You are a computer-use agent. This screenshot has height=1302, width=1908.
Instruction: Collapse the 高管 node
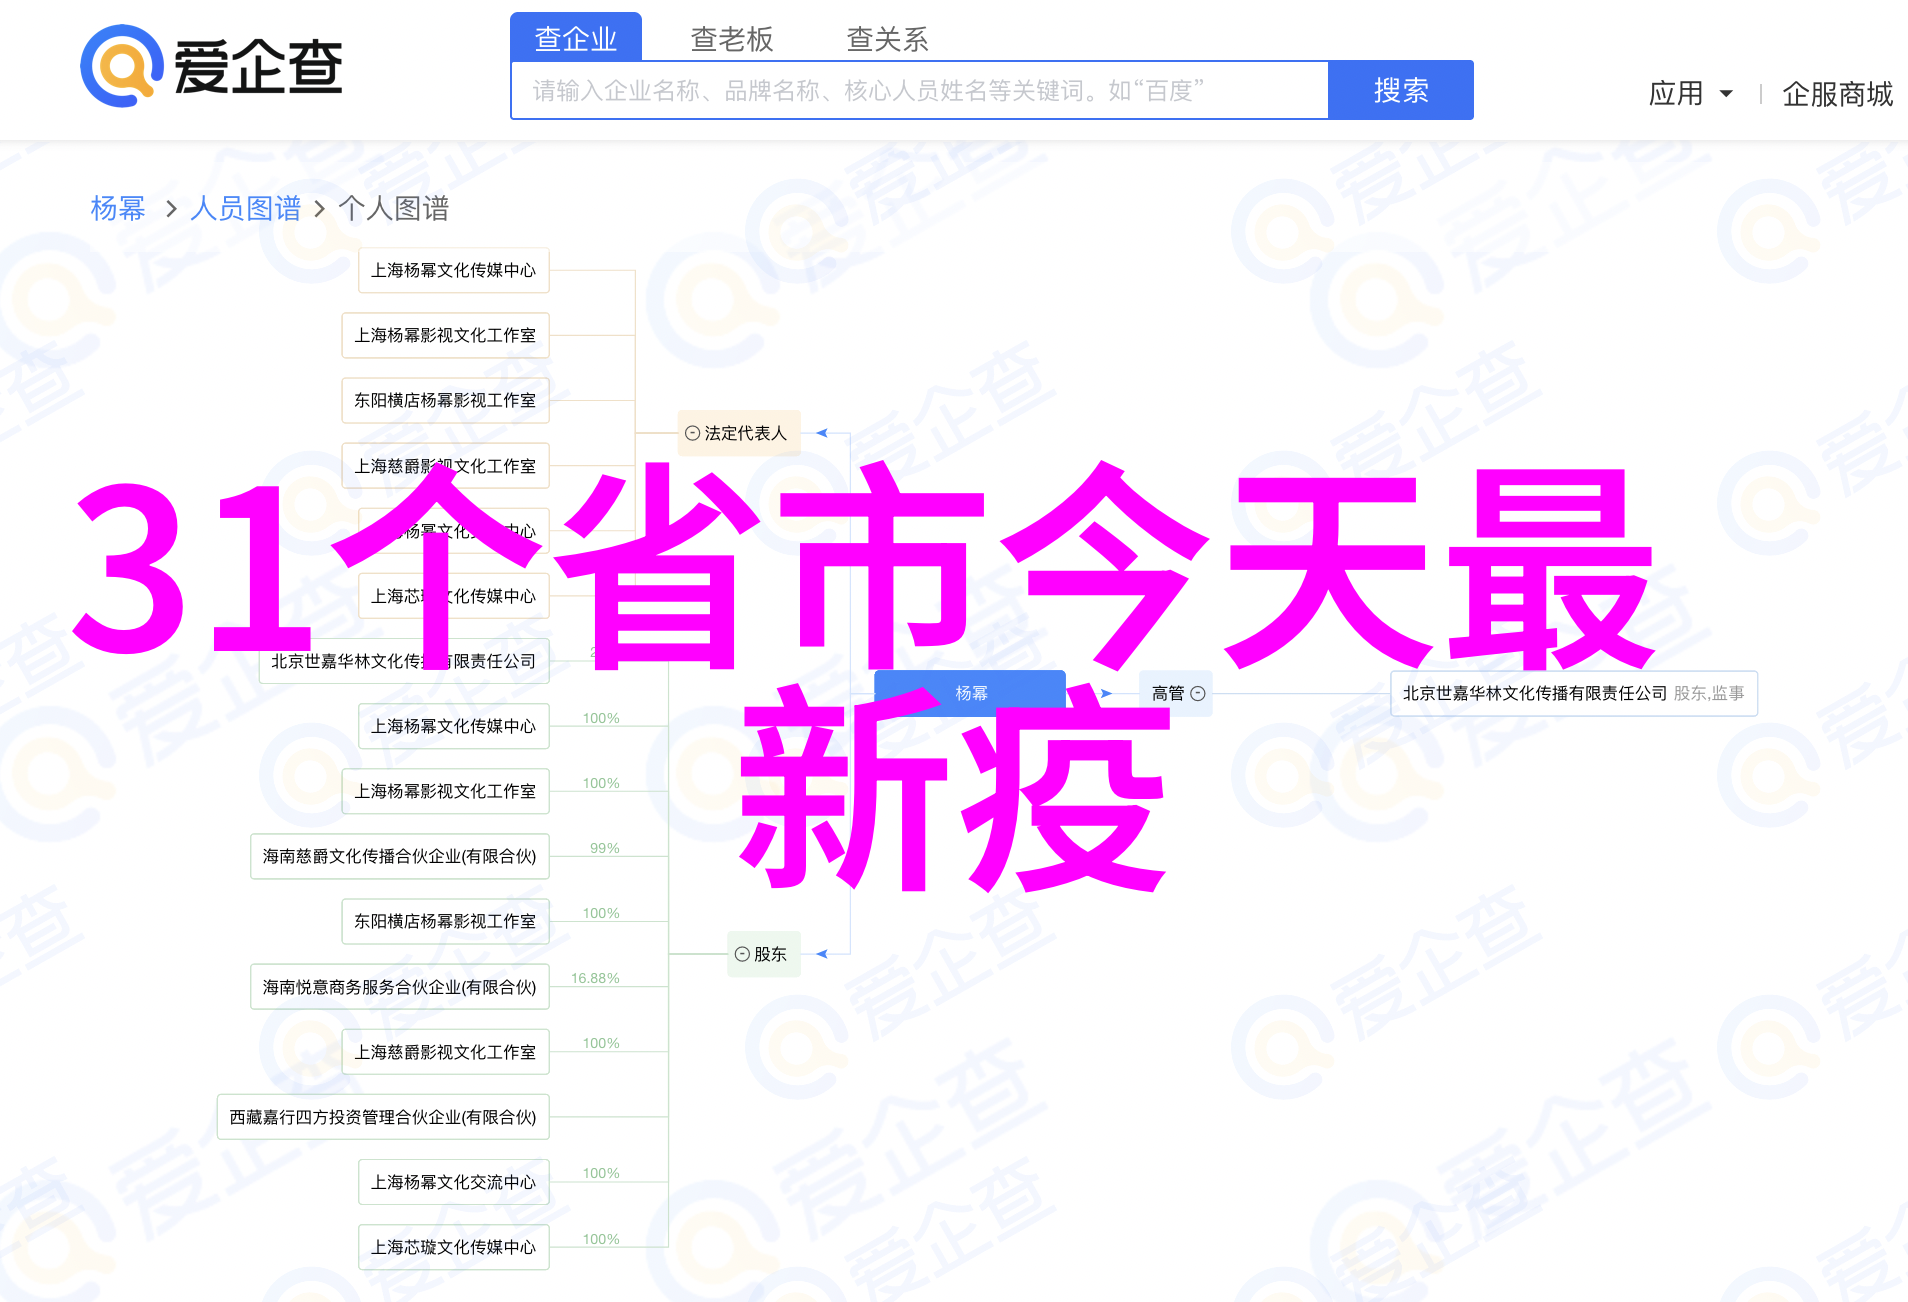[1198, 693]
